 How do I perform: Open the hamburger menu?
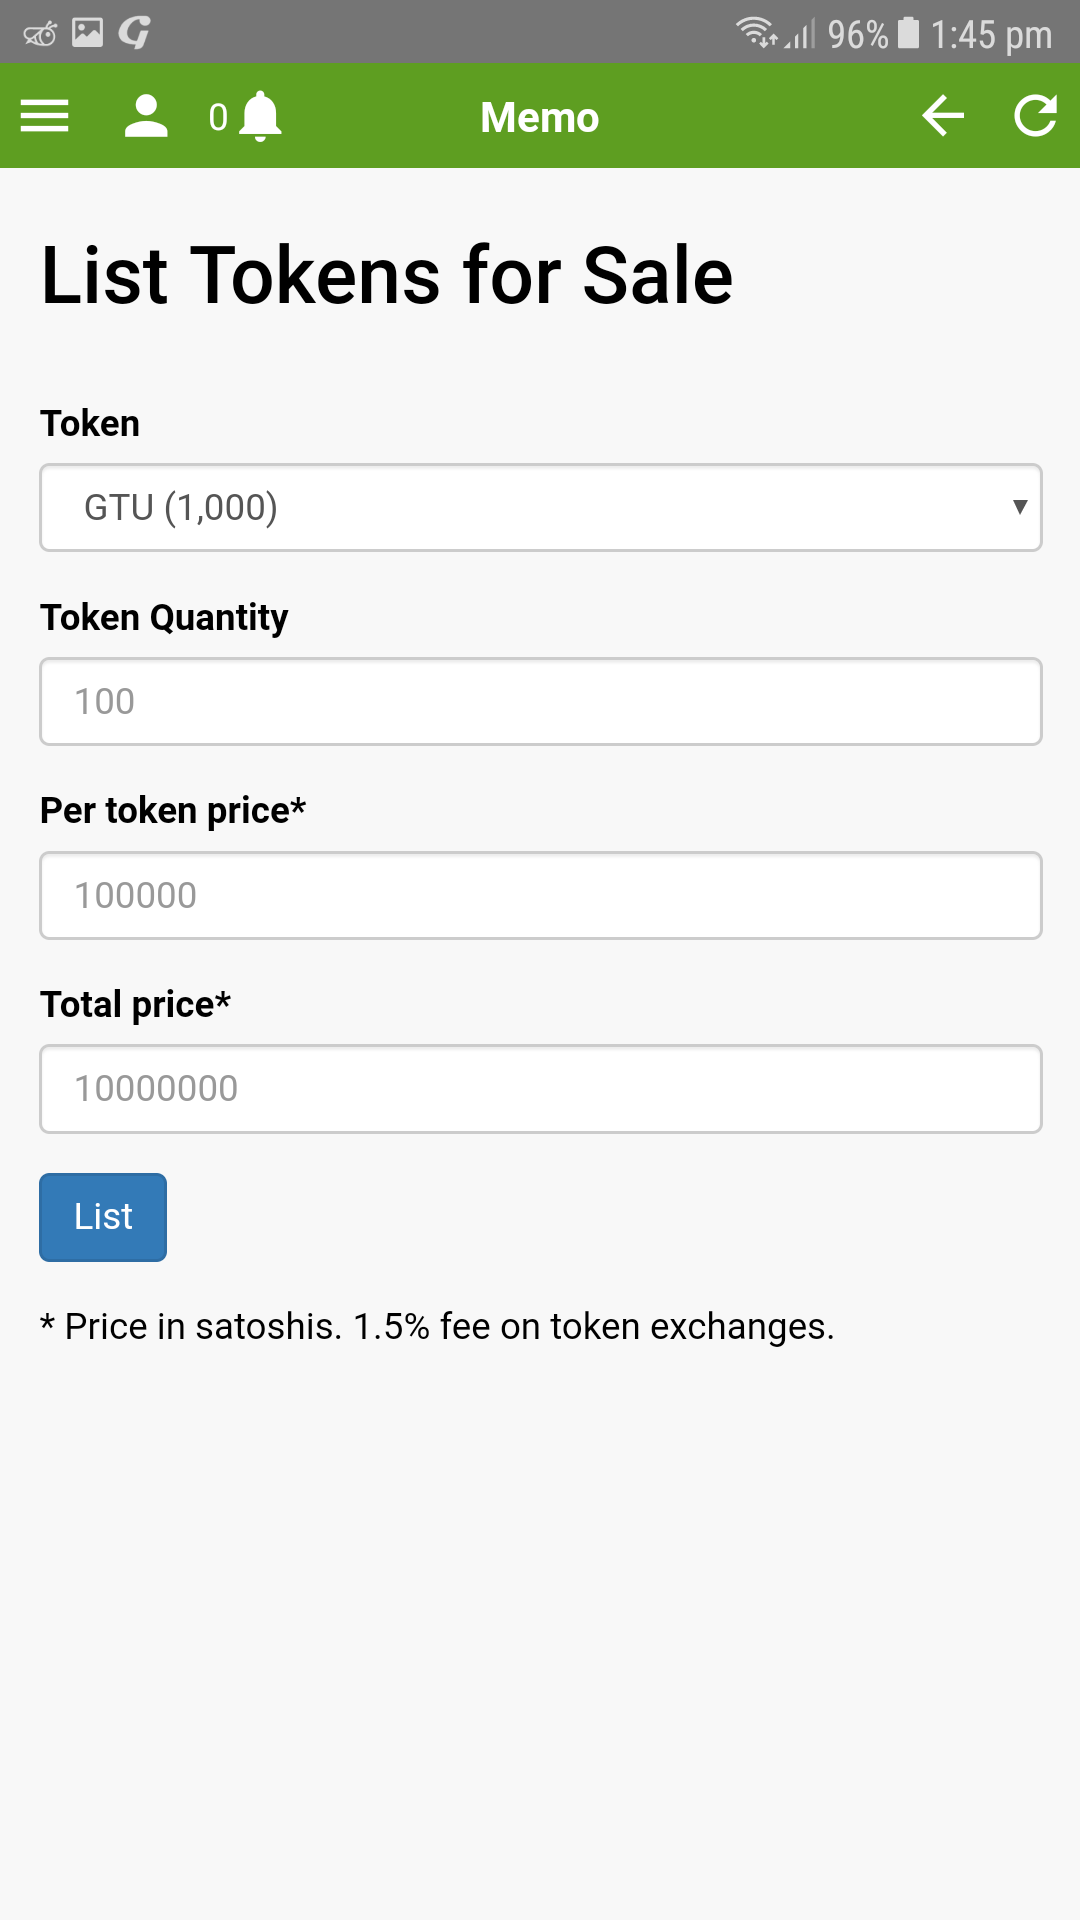click(x=45, y=116)
